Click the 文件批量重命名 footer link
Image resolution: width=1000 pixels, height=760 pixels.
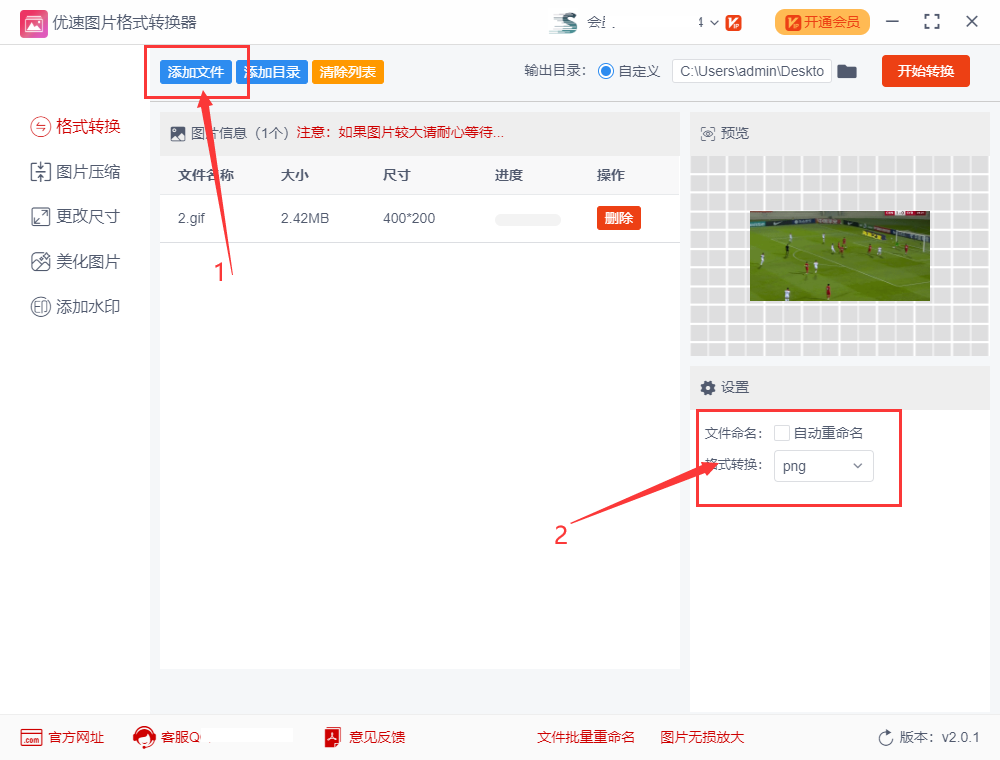[x=587, y=737]
